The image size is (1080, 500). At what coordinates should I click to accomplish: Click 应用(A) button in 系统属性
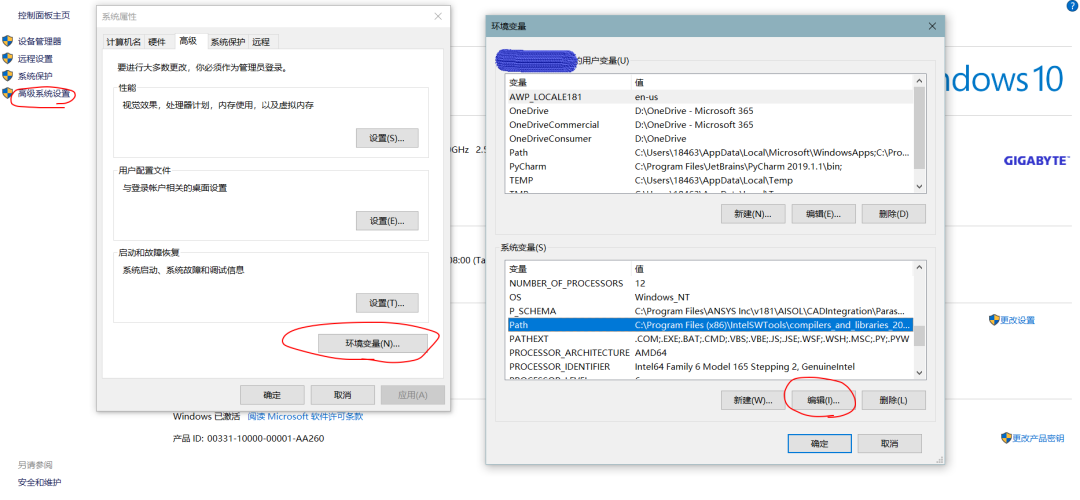pos(413,395)
